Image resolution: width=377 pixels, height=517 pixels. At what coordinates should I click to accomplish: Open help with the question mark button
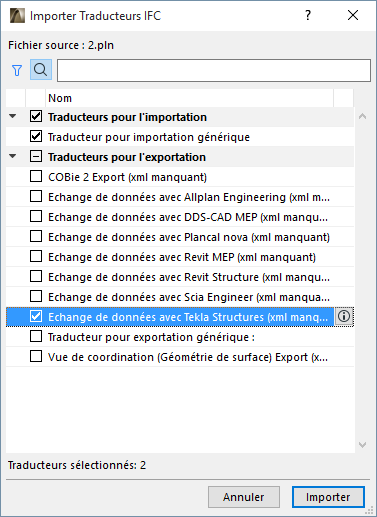(x=308, y=15)
